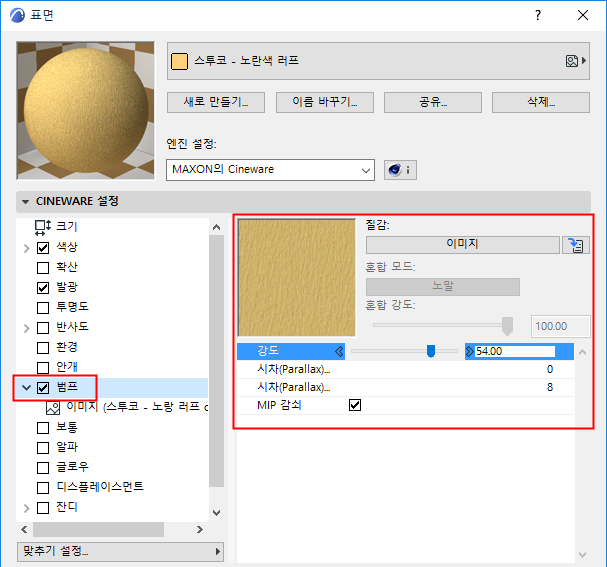
Task: Click the help question mark icon
Action: (x=538, y=15)
